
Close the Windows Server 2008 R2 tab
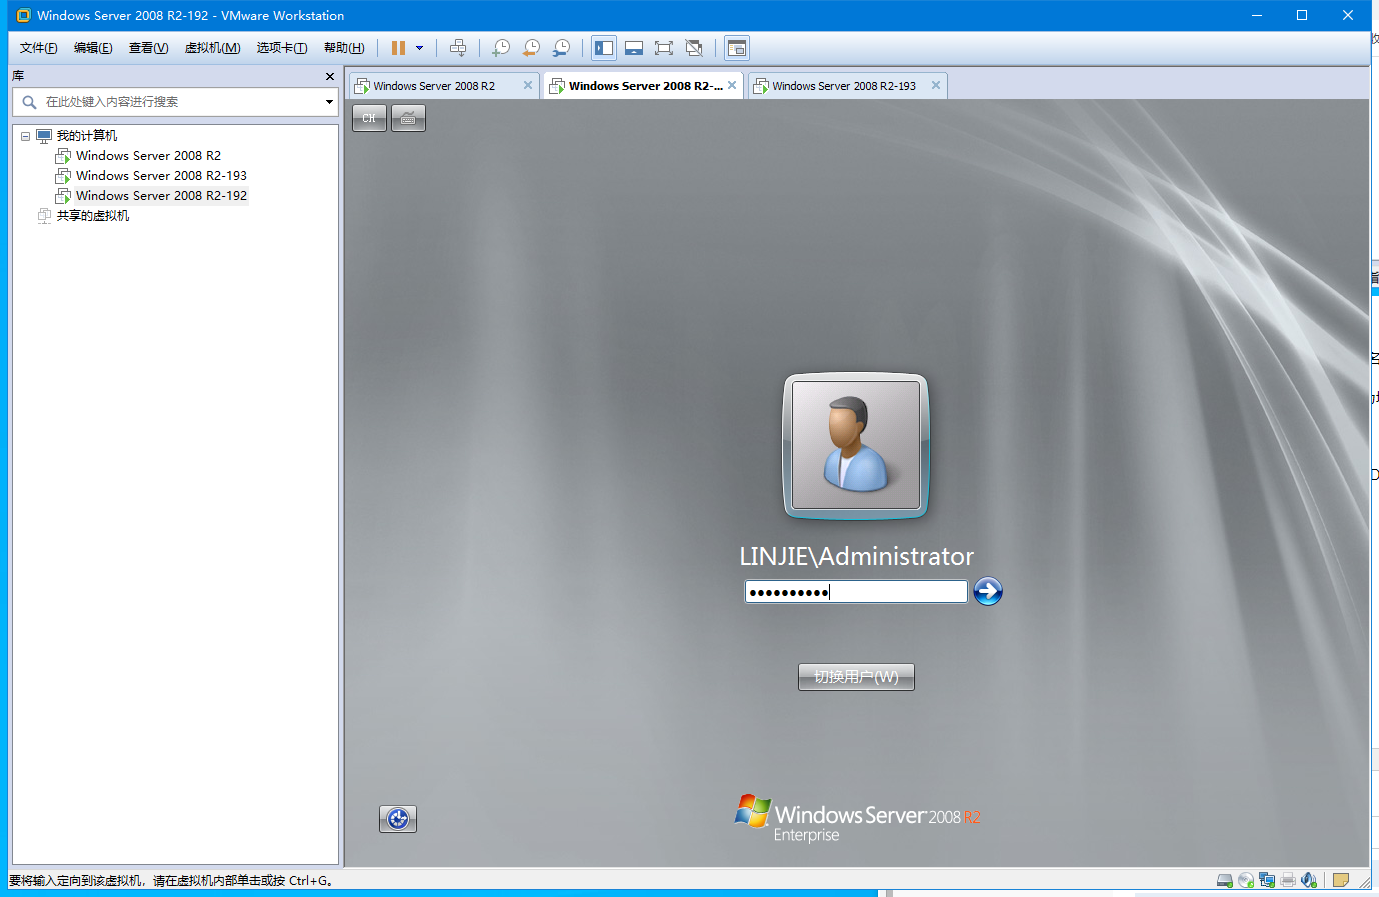[x=528, y=86]
